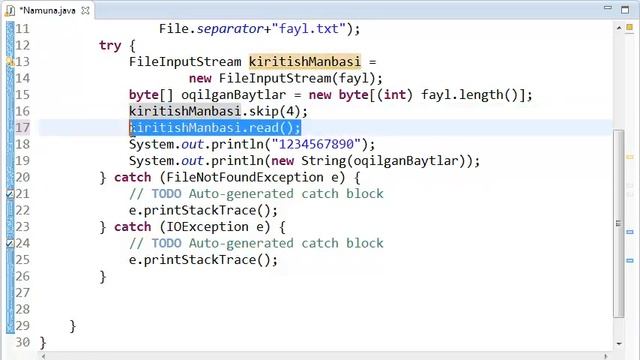640x360 pixels.
Task: Click the TODO comment on line 21
Action: (256, 193)
